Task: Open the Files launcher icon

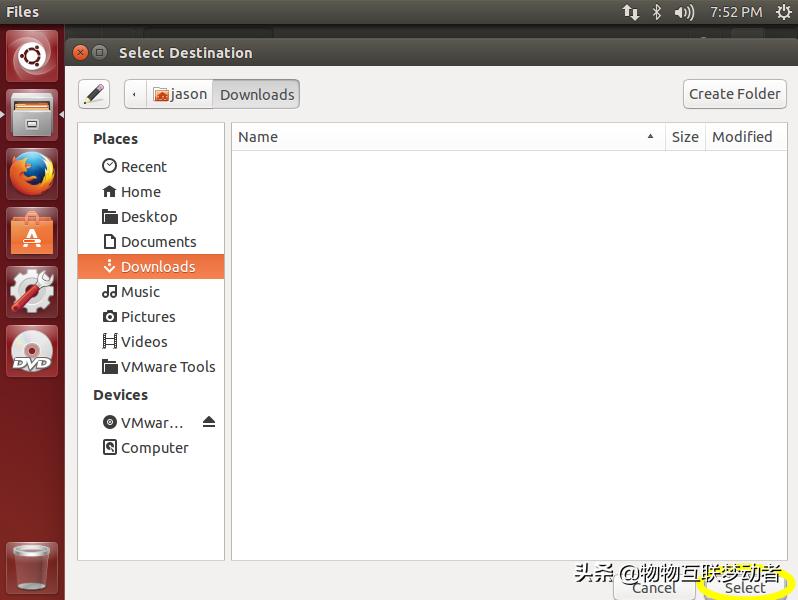Action: pos(32,115)
